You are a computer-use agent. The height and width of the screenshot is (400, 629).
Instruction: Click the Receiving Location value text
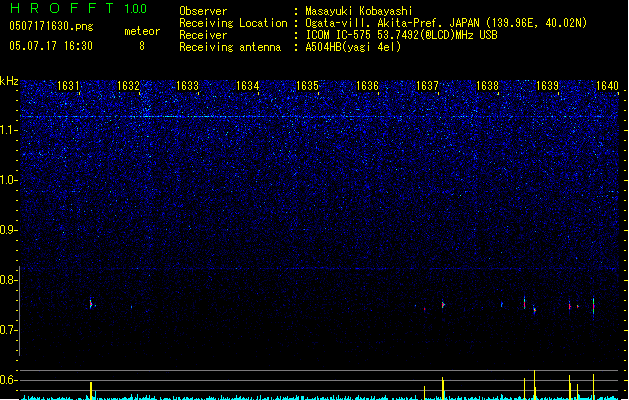(x=446, y=23)
